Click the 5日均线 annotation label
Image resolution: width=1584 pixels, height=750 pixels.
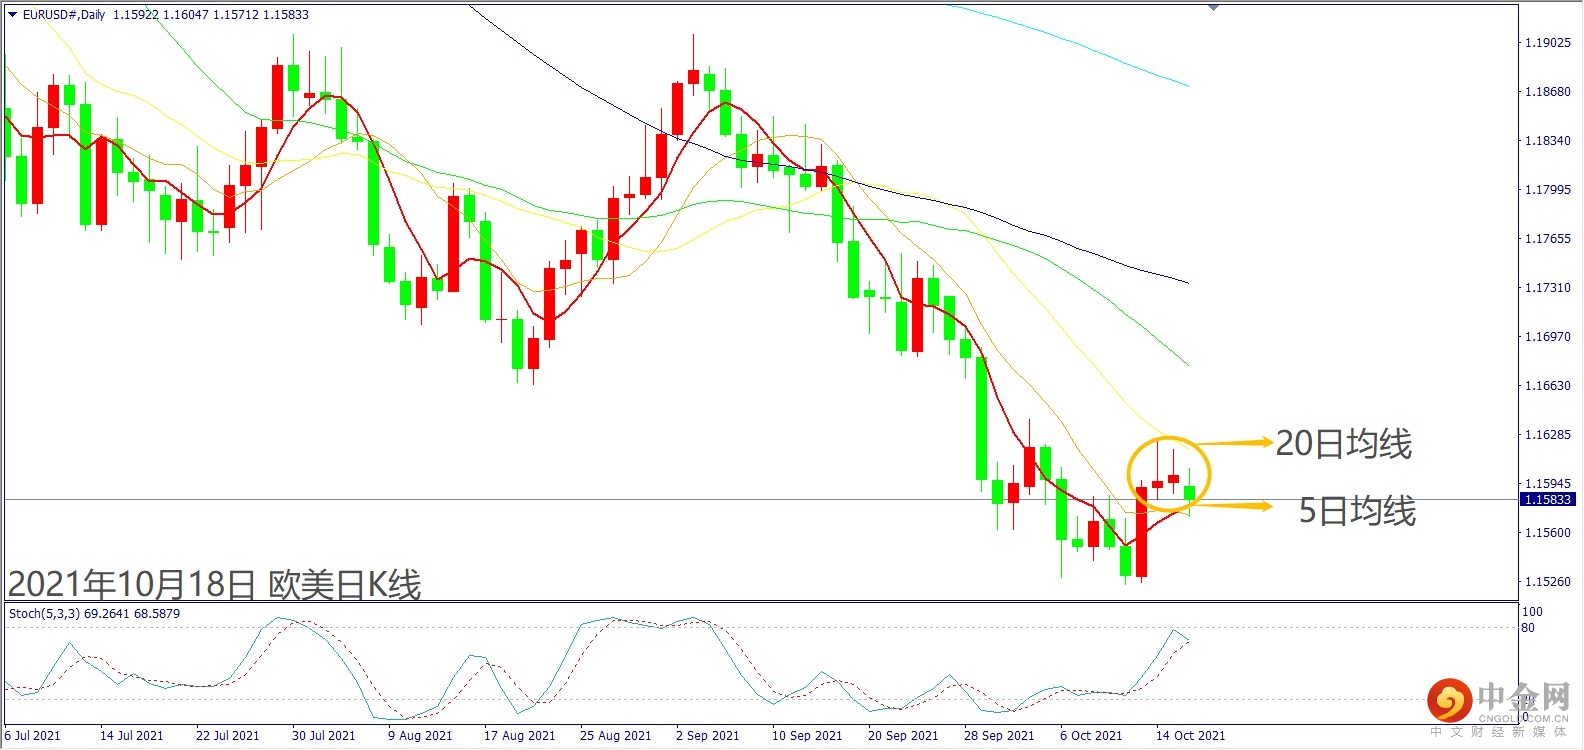click(x=1357, y=510)
